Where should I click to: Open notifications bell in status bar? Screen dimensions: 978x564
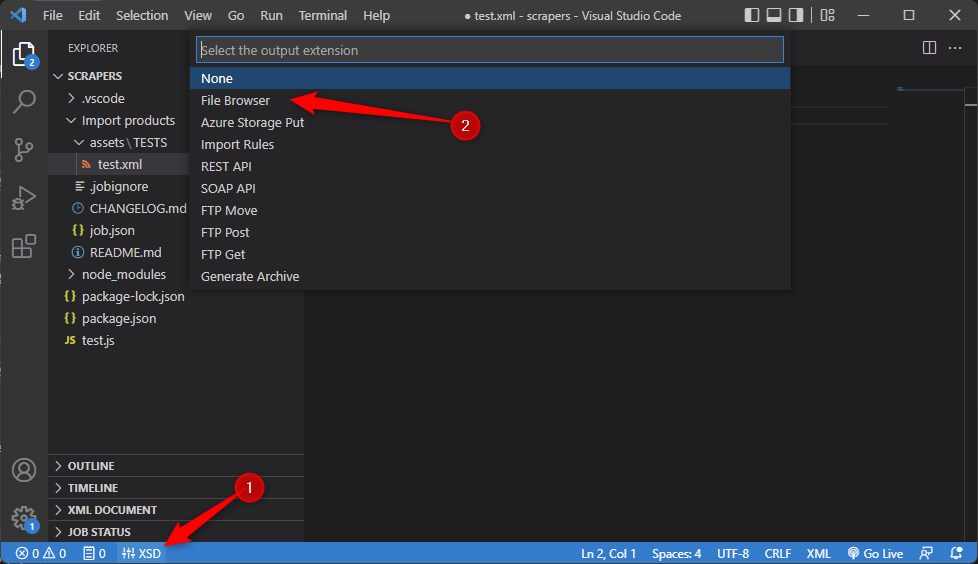tap(956, 553)
